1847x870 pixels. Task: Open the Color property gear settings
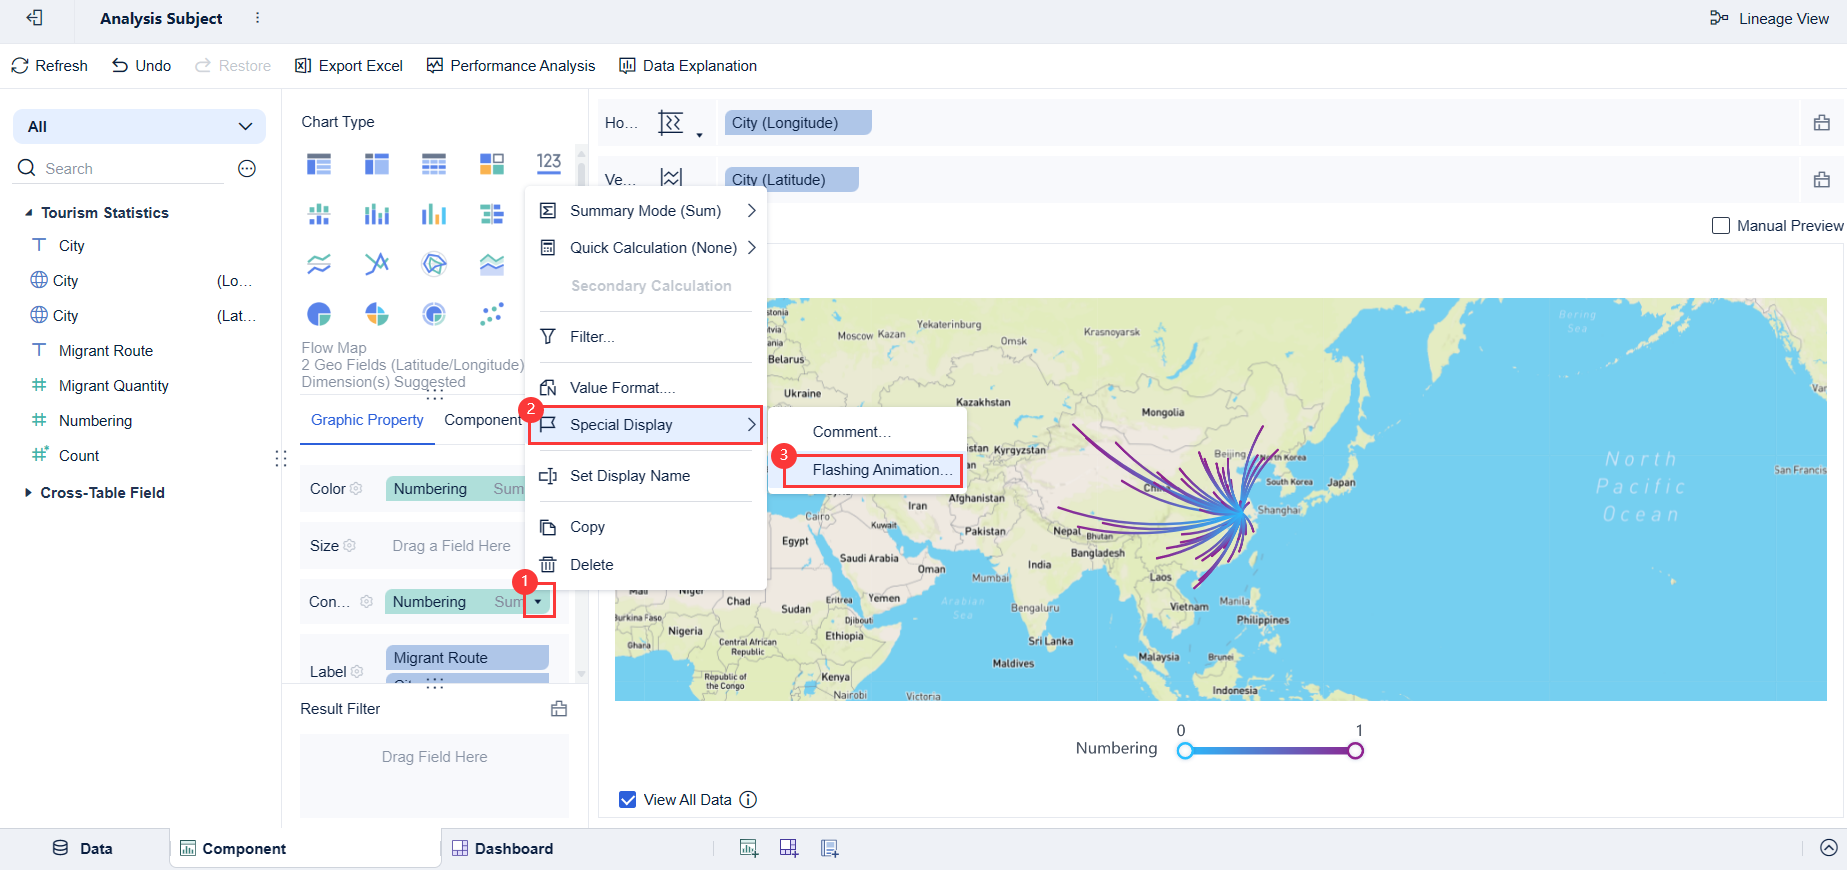pyautogui.click(x=356, y=489)
